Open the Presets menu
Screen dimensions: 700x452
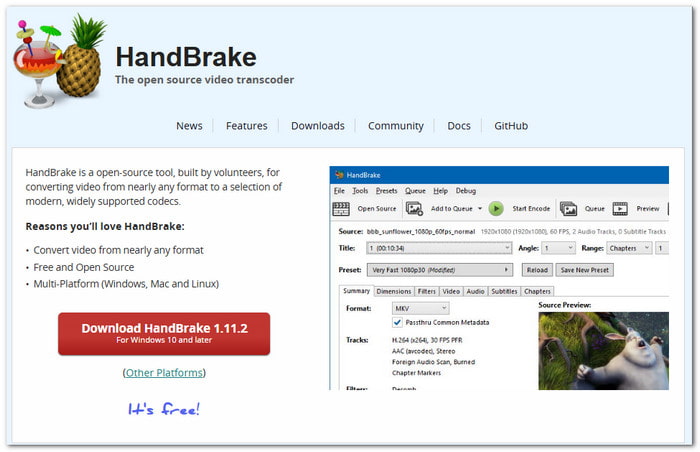click(386, 191)
